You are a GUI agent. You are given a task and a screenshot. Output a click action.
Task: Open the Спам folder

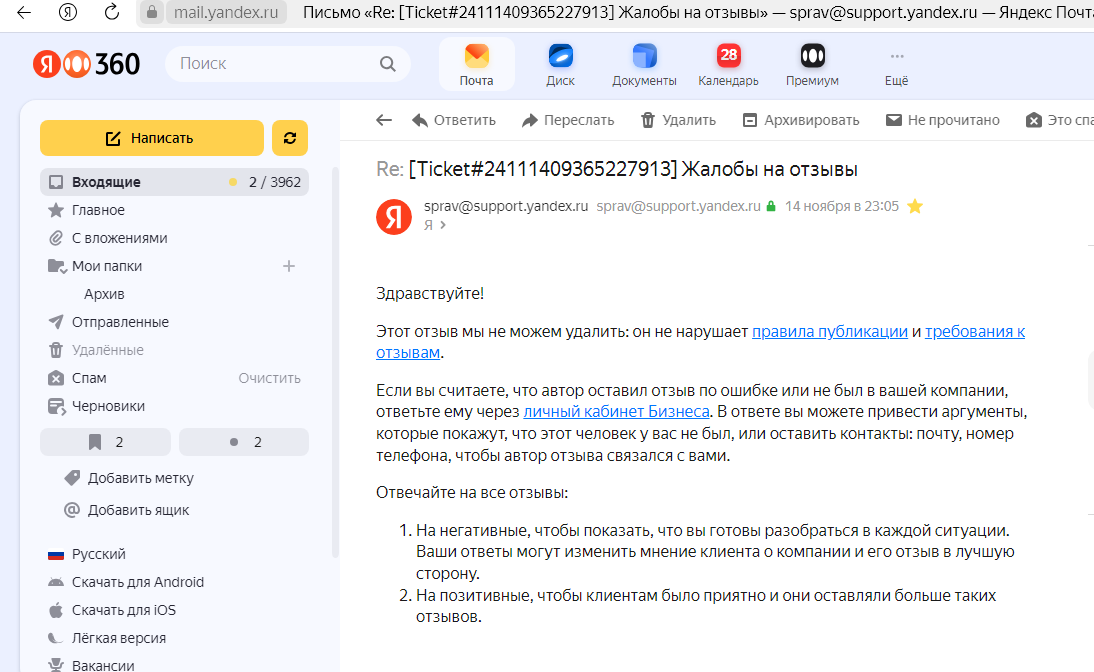tap(89, 378)
